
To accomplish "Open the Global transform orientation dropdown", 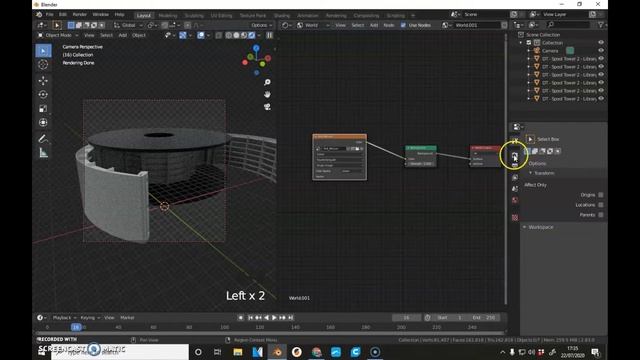I will 128,25.
